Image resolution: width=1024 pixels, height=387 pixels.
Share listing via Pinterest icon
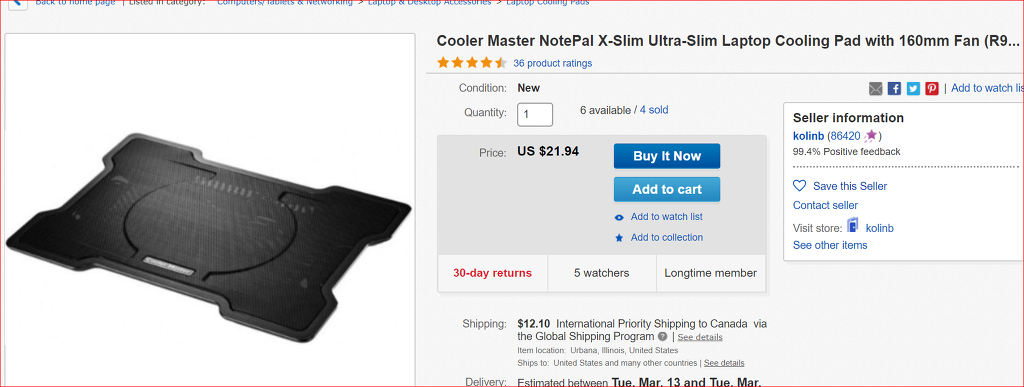(932, 89)
